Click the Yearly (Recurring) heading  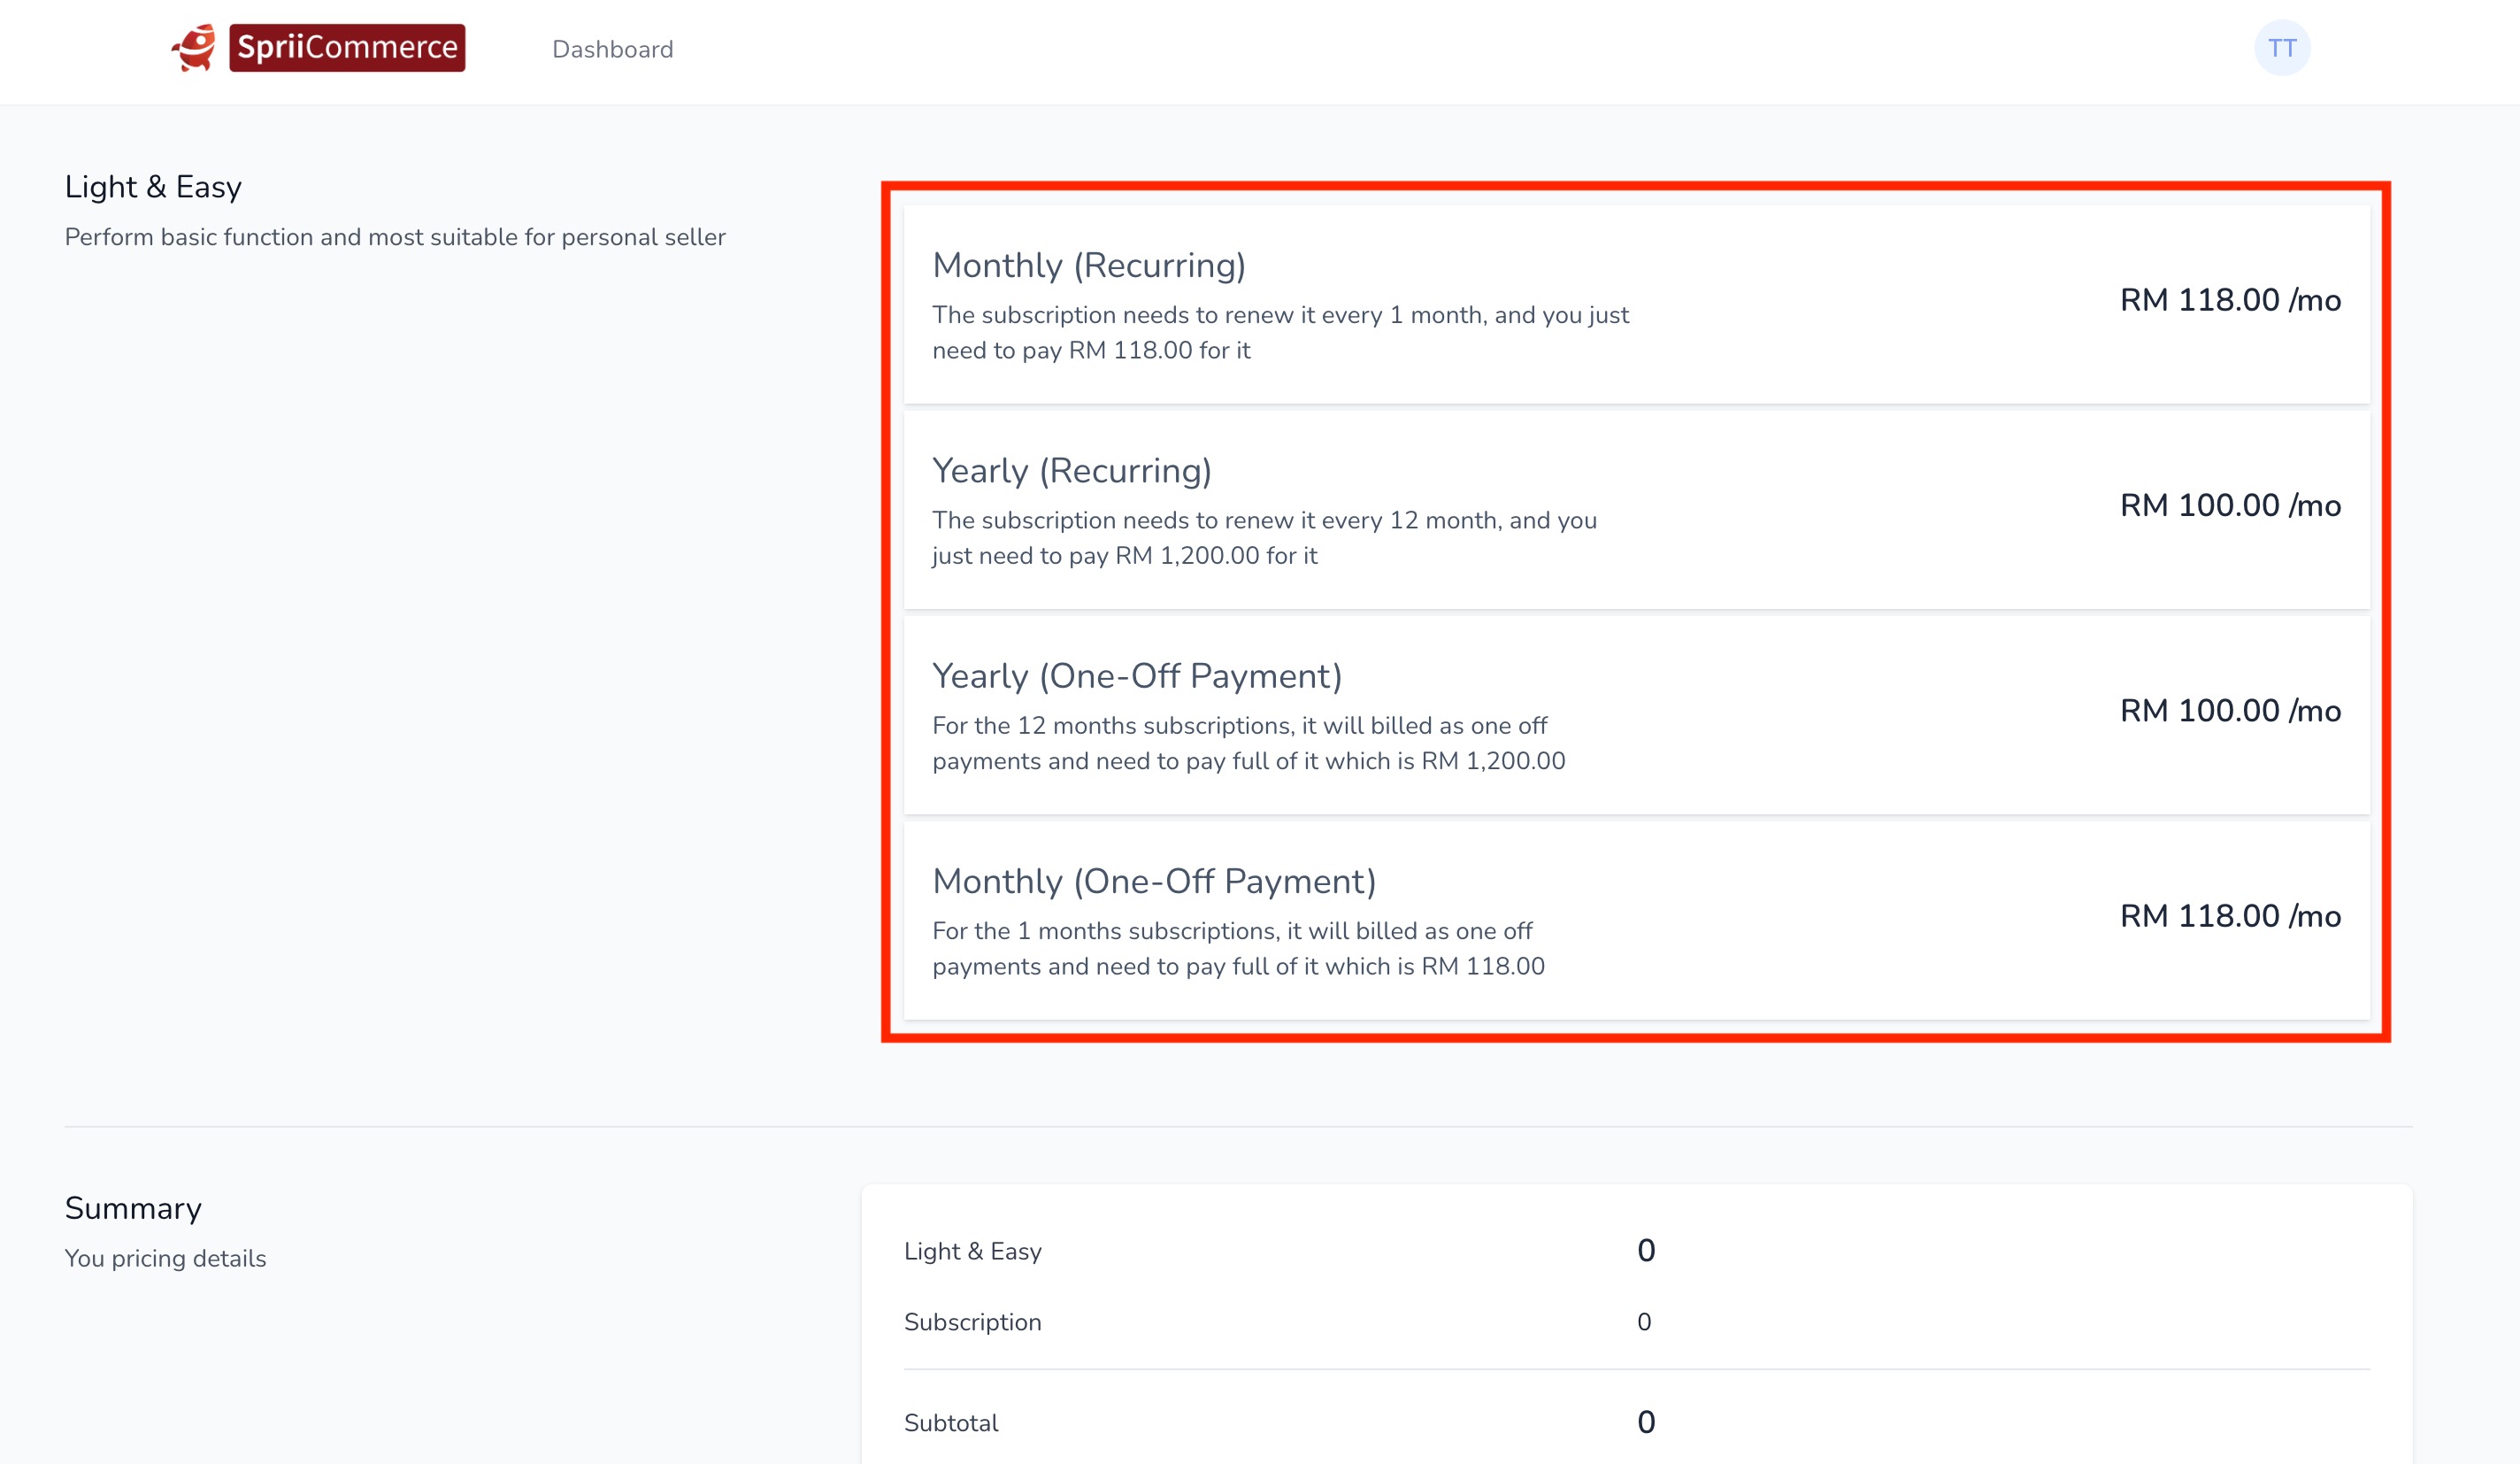tap(1071, 470)
